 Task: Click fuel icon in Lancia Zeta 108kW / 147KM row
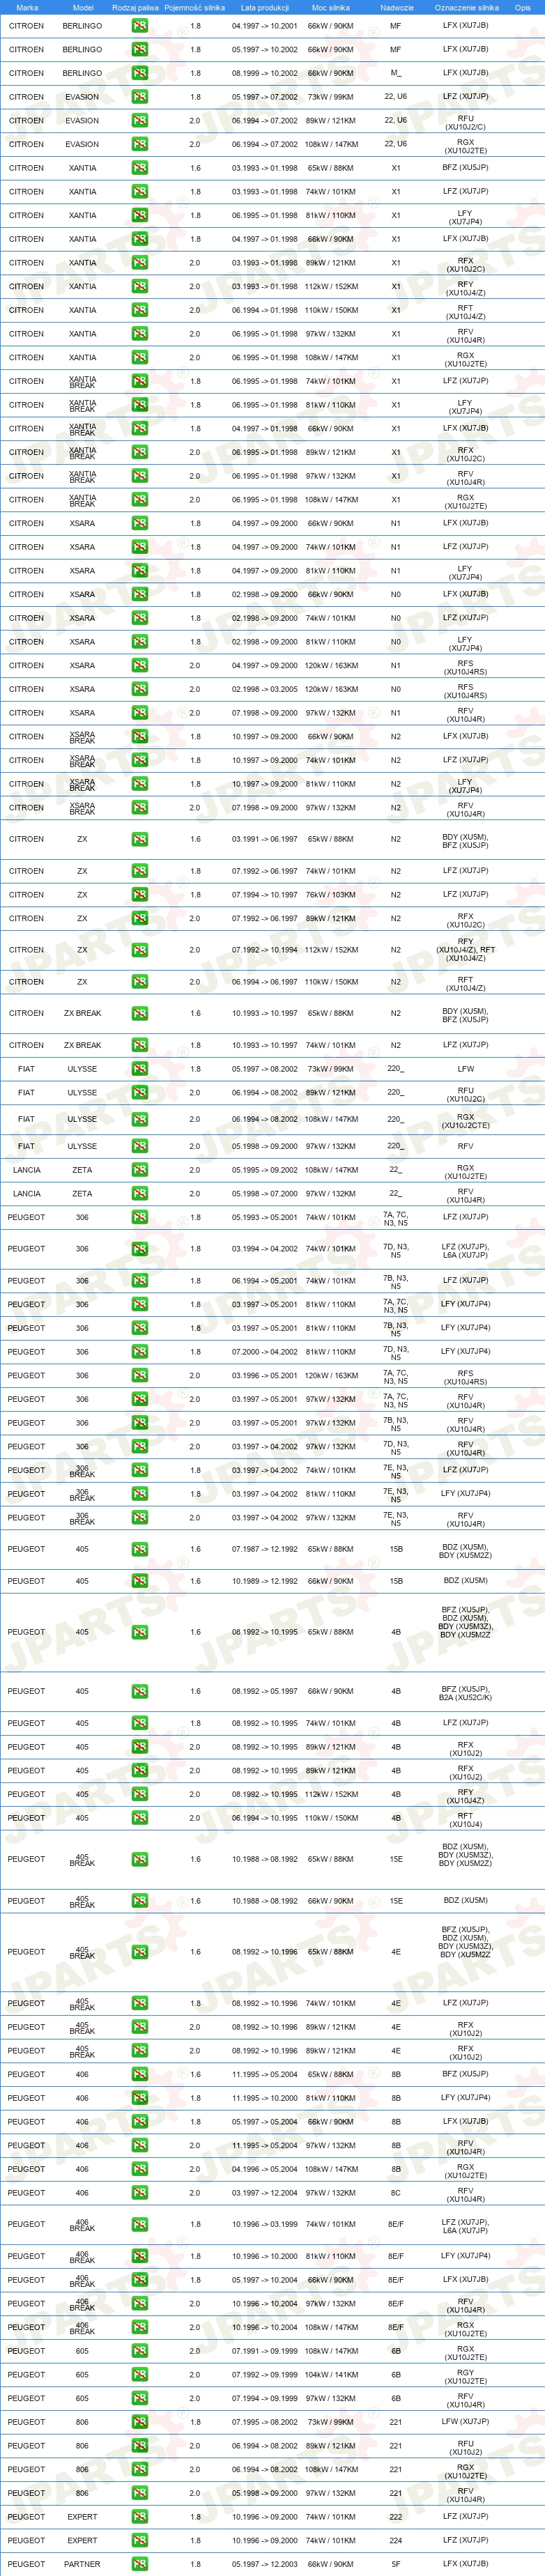139,1170
